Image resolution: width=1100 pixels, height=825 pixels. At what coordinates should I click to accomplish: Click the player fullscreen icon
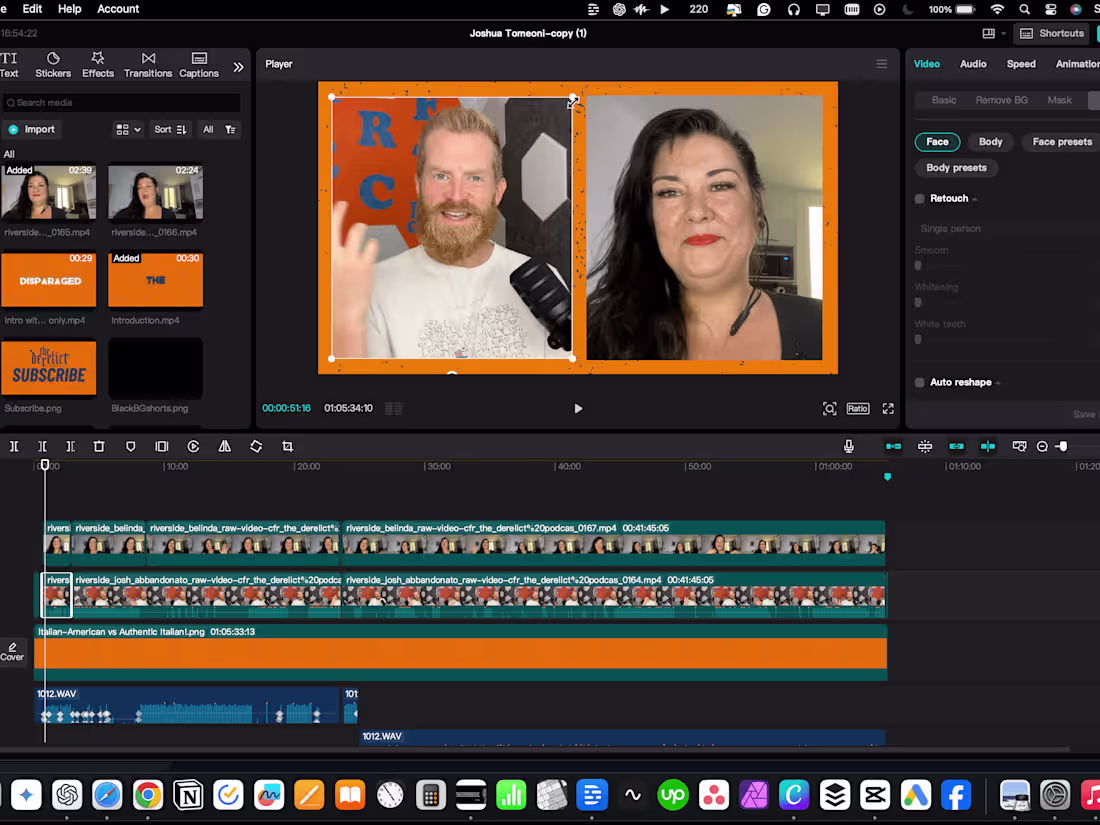pyautogui.click(x=888, y=409)
